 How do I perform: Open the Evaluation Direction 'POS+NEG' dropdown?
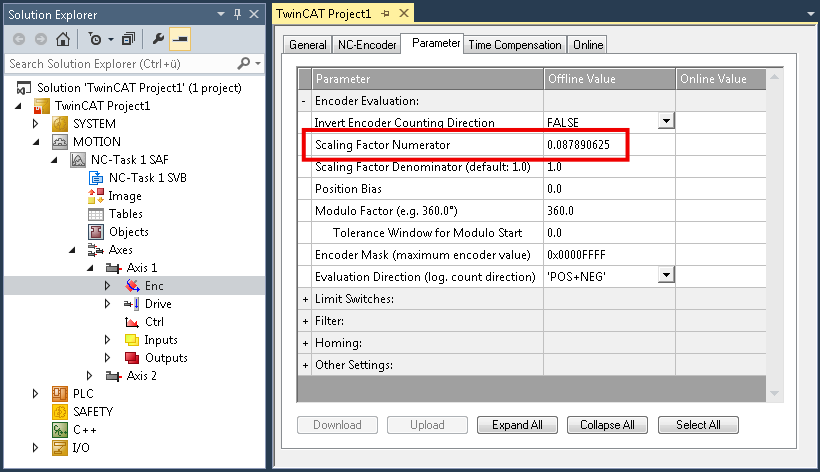pos(666,275)
